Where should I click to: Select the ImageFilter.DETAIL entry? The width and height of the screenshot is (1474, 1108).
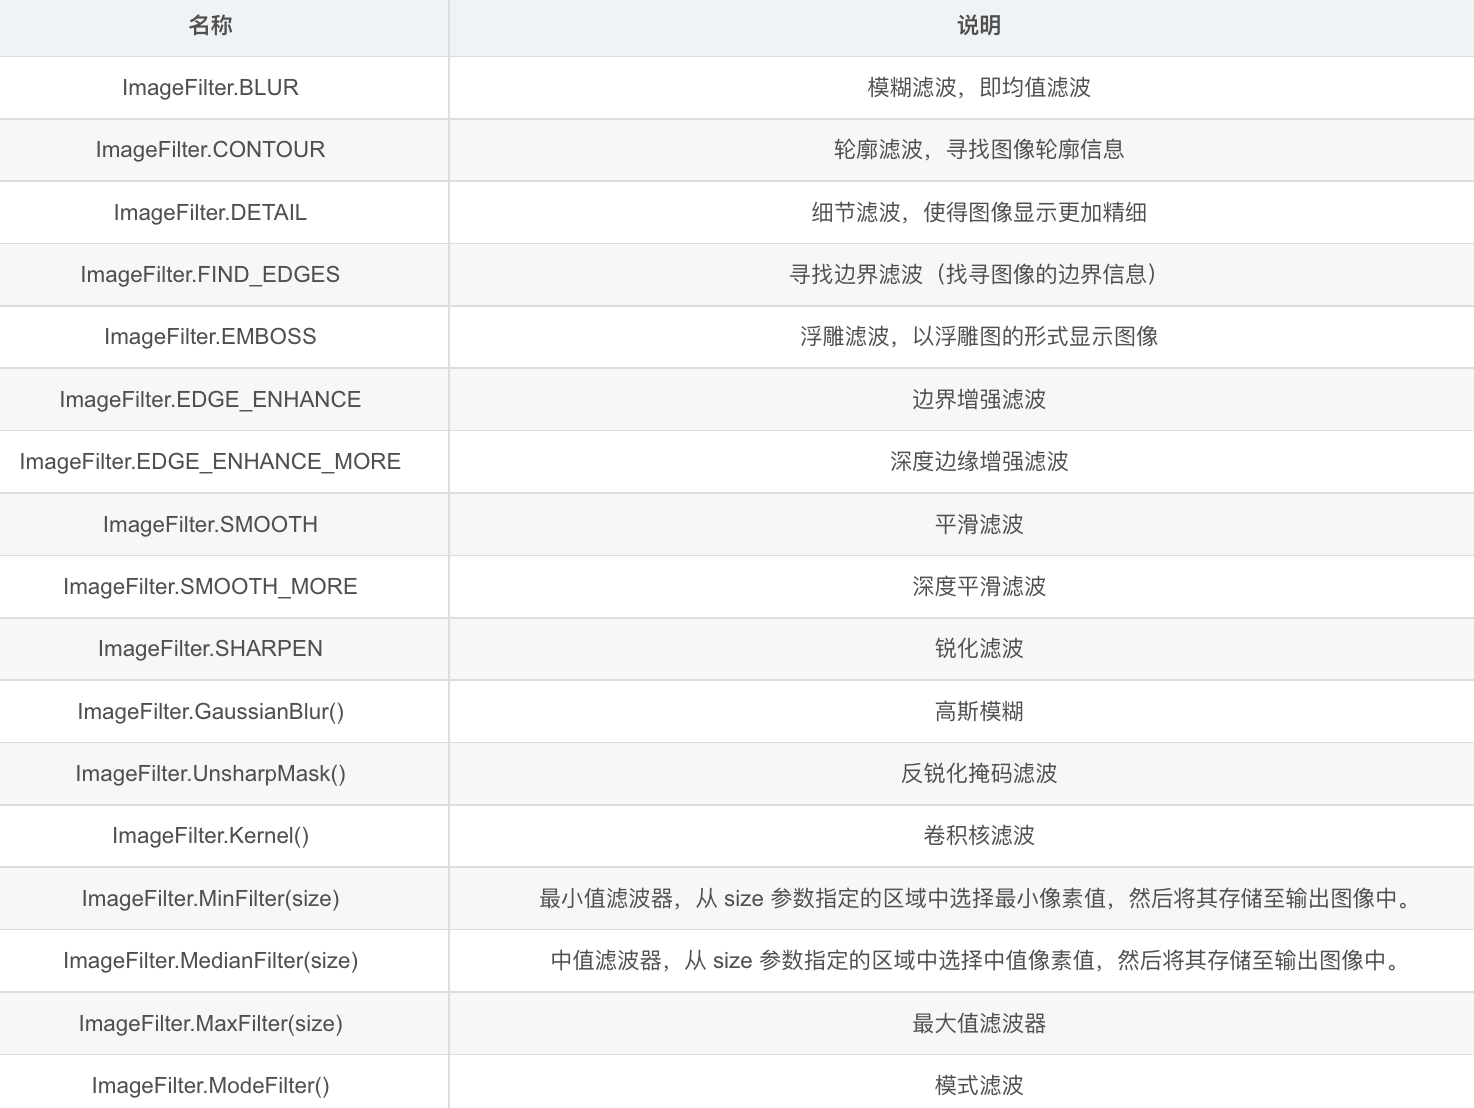[x=208, y=212]
